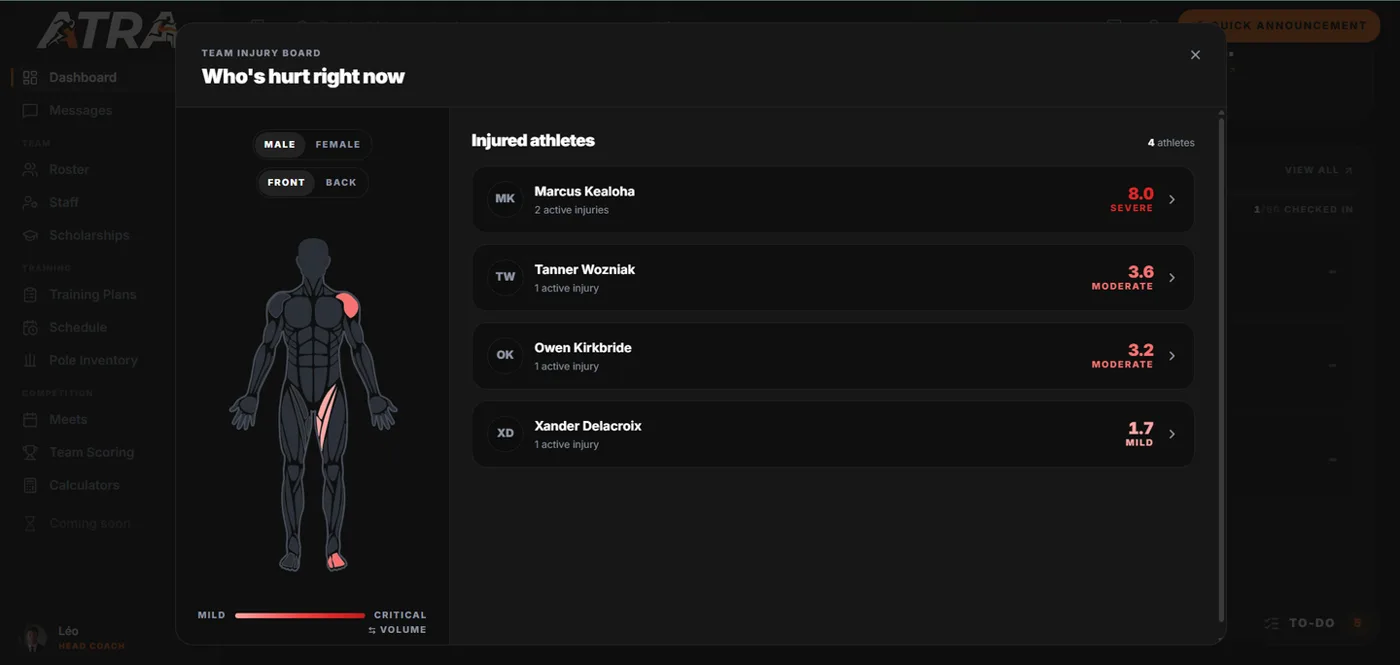Screen dimensions: 1400x665
Task: Click the VIEW ALL link
Action: coord(1318,170)
